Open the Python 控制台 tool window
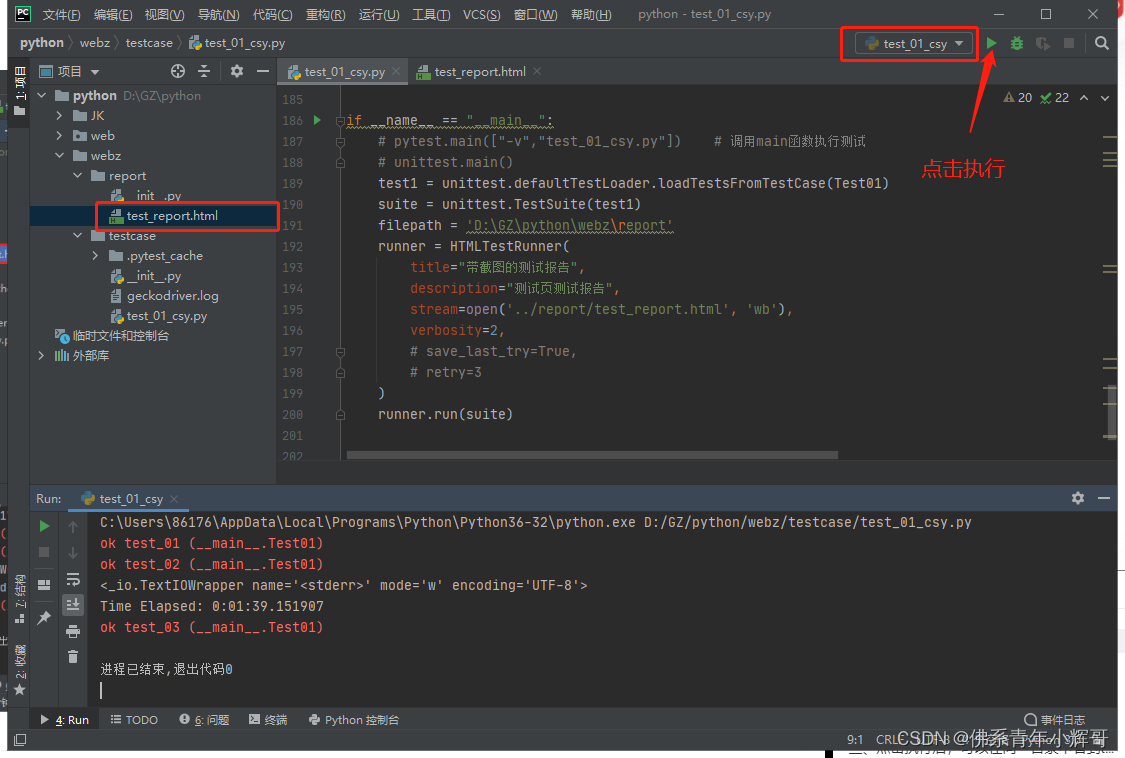 [x=354, y=720]
